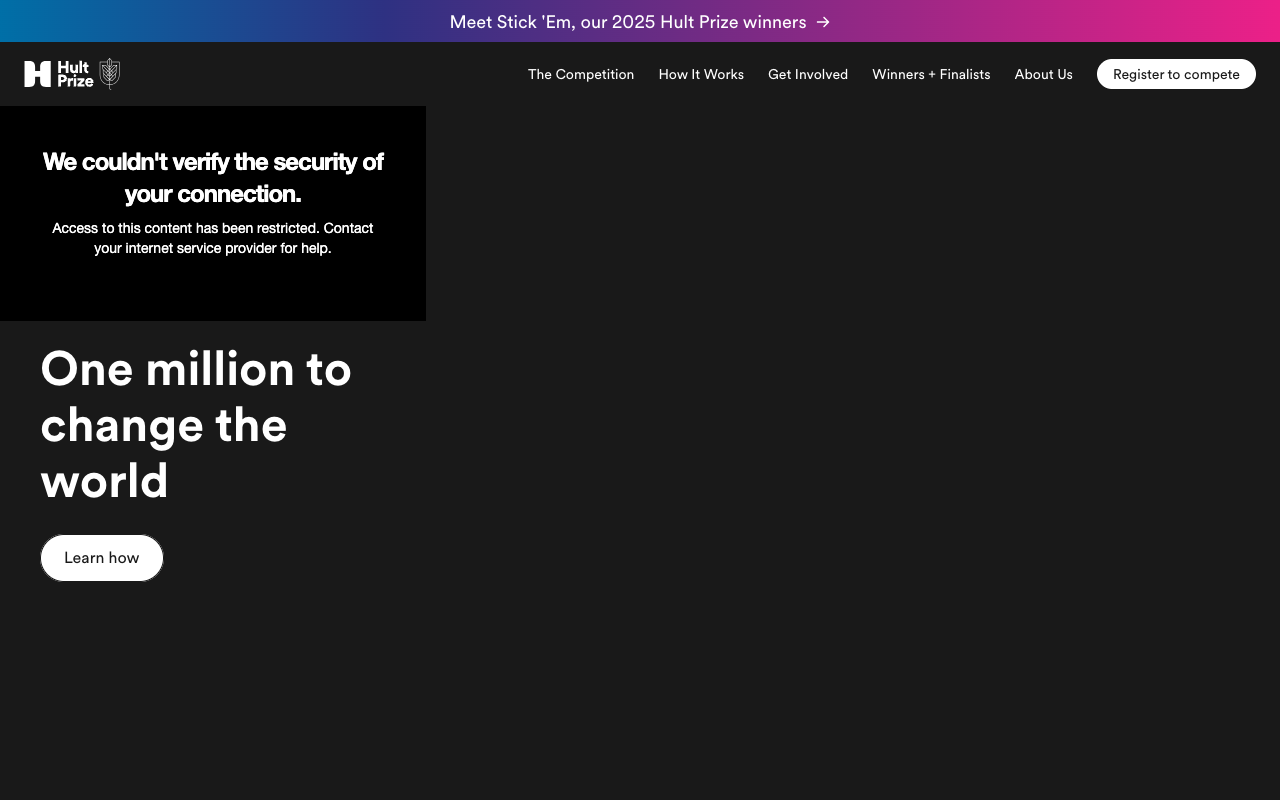
Task: Click the Register to compete button
Action: pos(1176,74)
